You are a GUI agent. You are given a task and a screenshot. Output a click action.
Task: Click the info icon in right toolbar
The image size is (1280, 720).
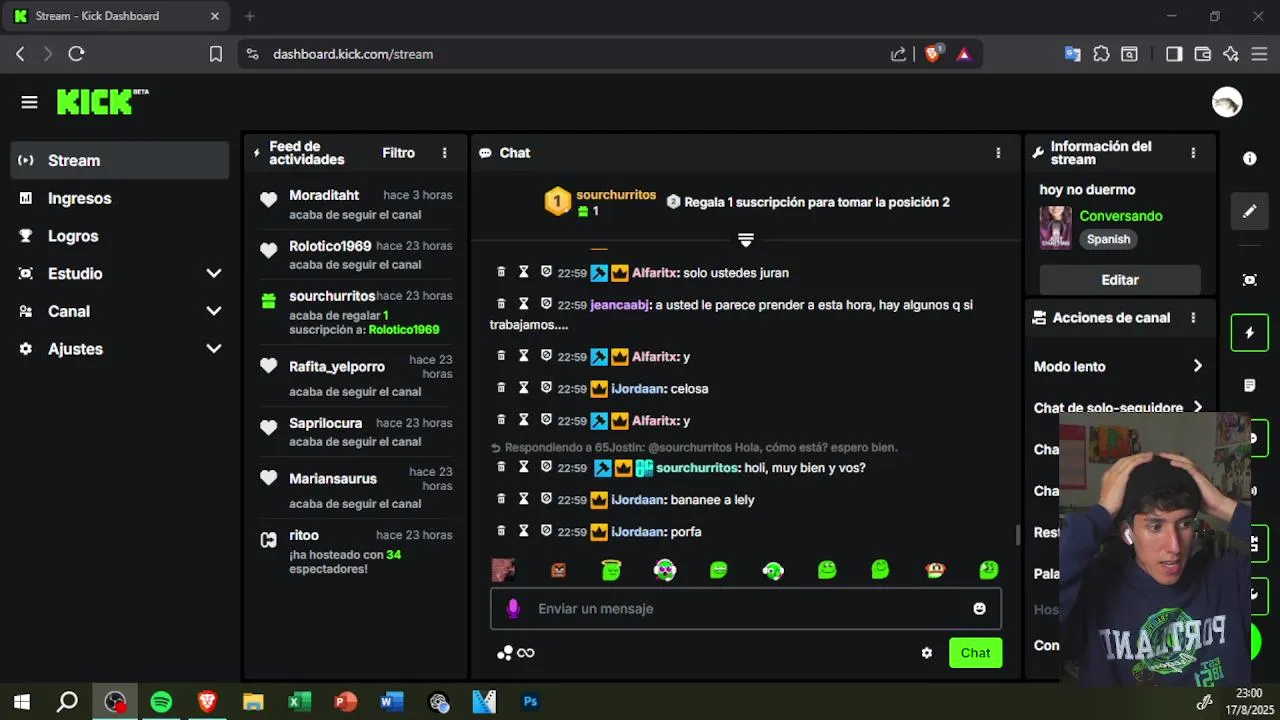coord(1249,158)
